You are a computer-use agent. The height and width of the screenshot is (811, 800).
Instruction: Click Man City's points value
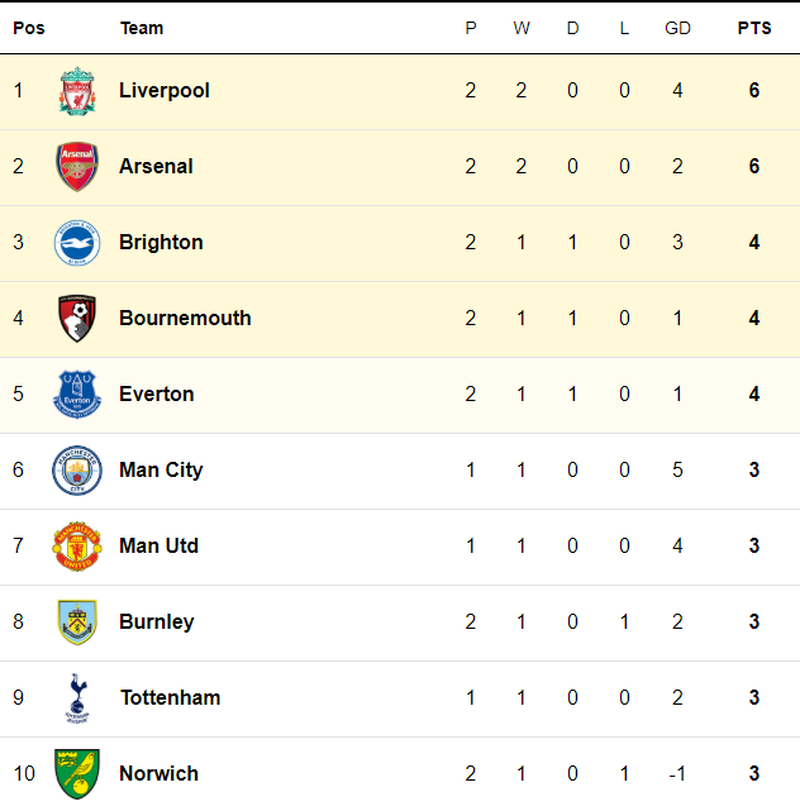(754, 470)
